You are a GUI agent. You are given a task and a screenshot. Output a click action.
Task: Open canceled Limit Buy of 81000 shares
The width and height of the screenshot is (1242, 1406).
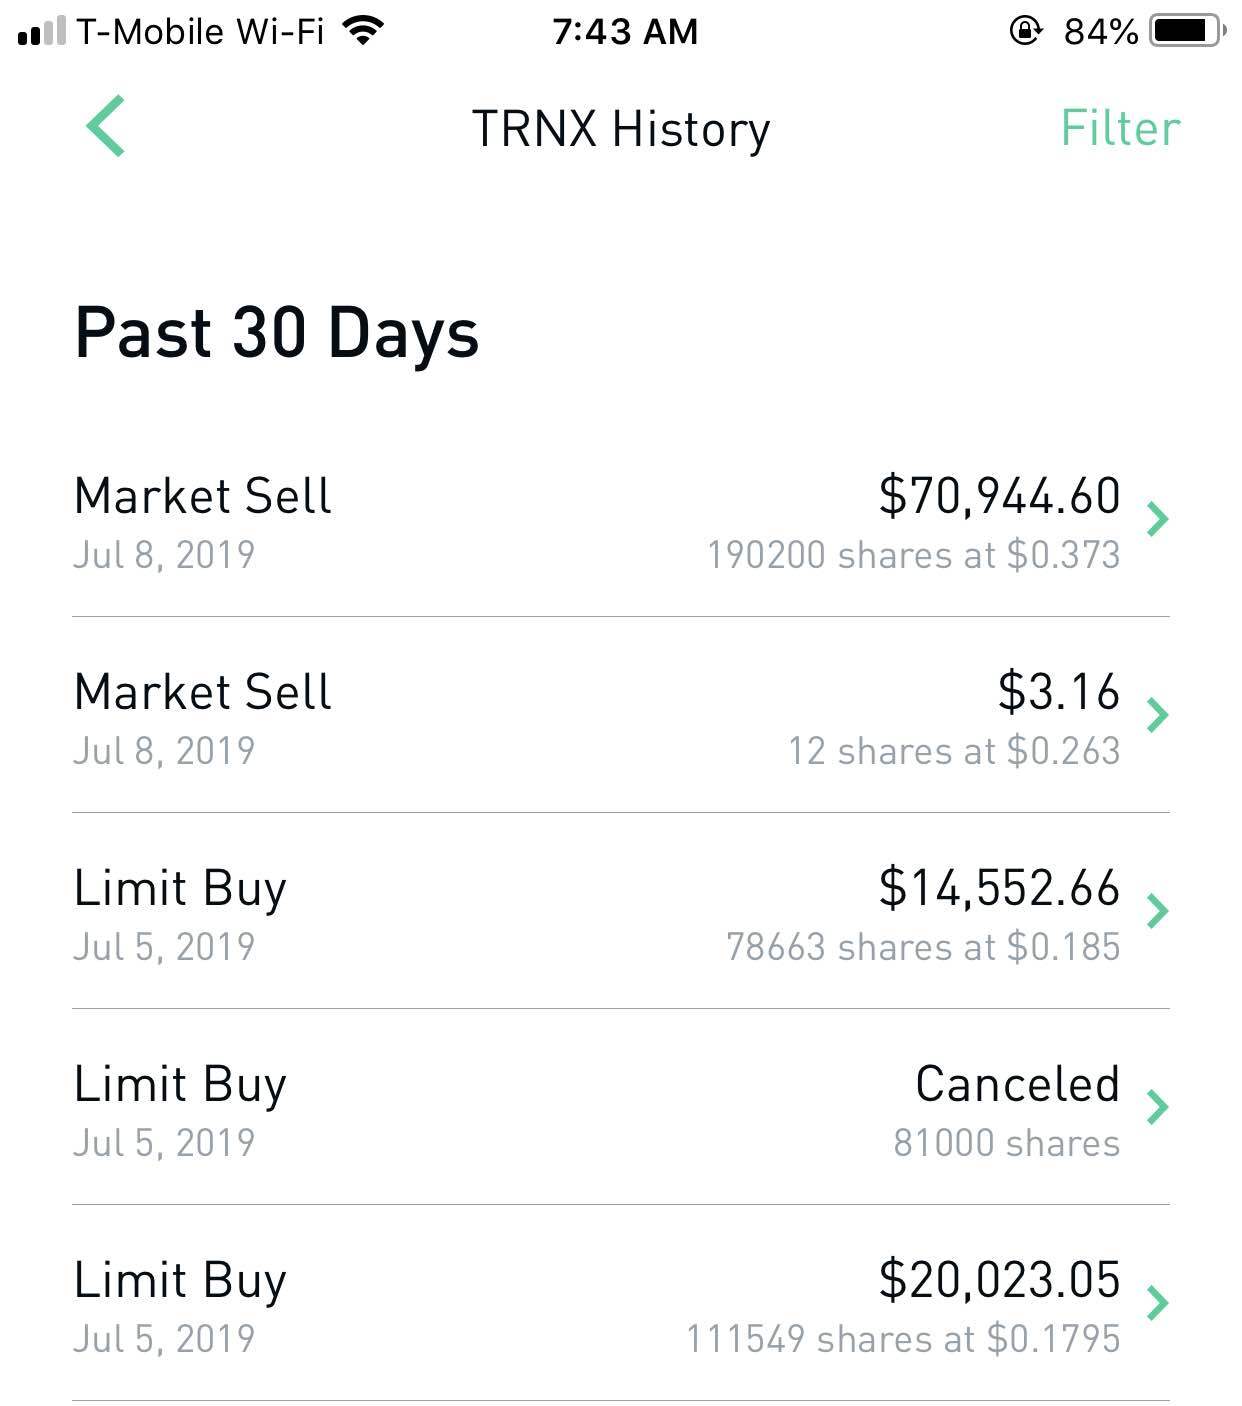pyautogui.click(x=621, y=1107)
